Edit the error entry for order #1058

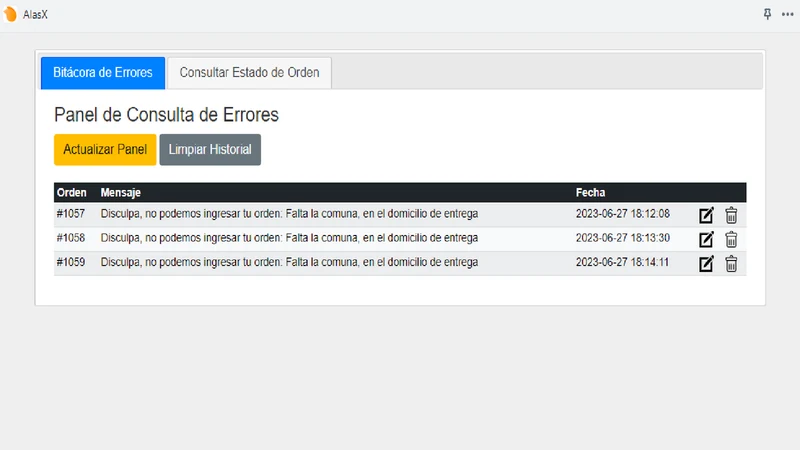(706, 239)
